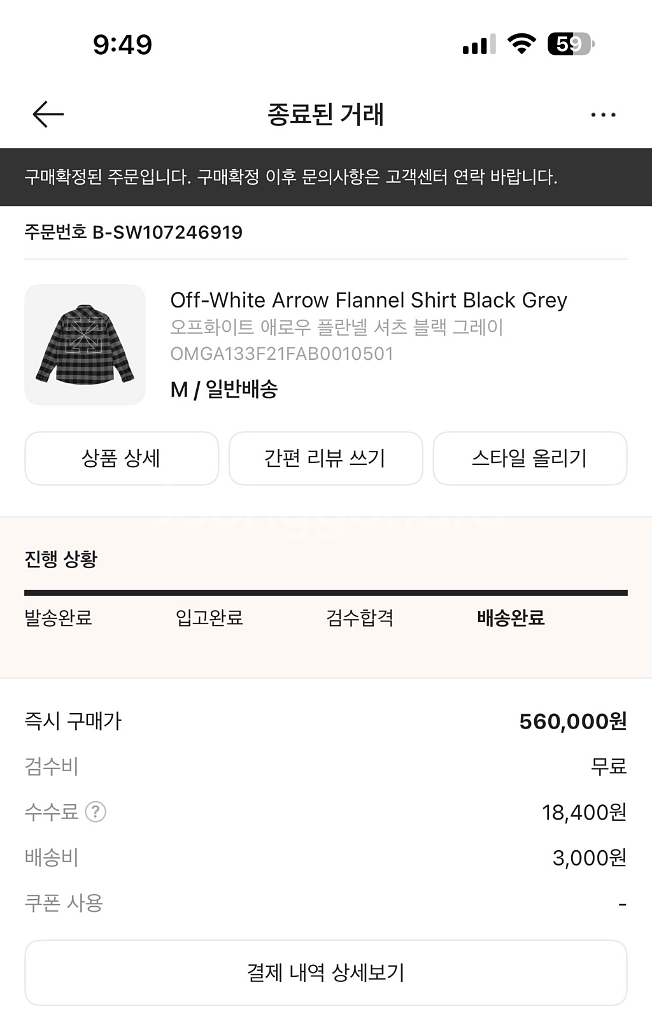Tap the battery indicator in status bar
652x1024 pixels.
tap(570, 44)
